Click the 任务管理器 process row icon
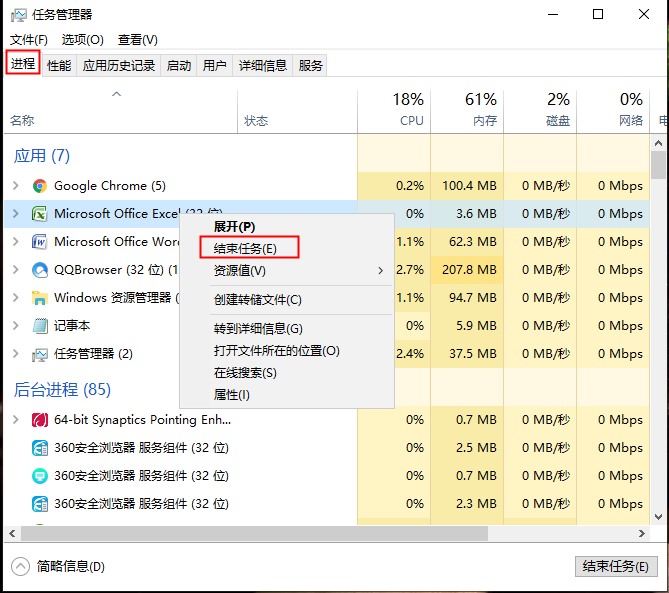This screenshot has height=593, width=669. pos(40,354)
